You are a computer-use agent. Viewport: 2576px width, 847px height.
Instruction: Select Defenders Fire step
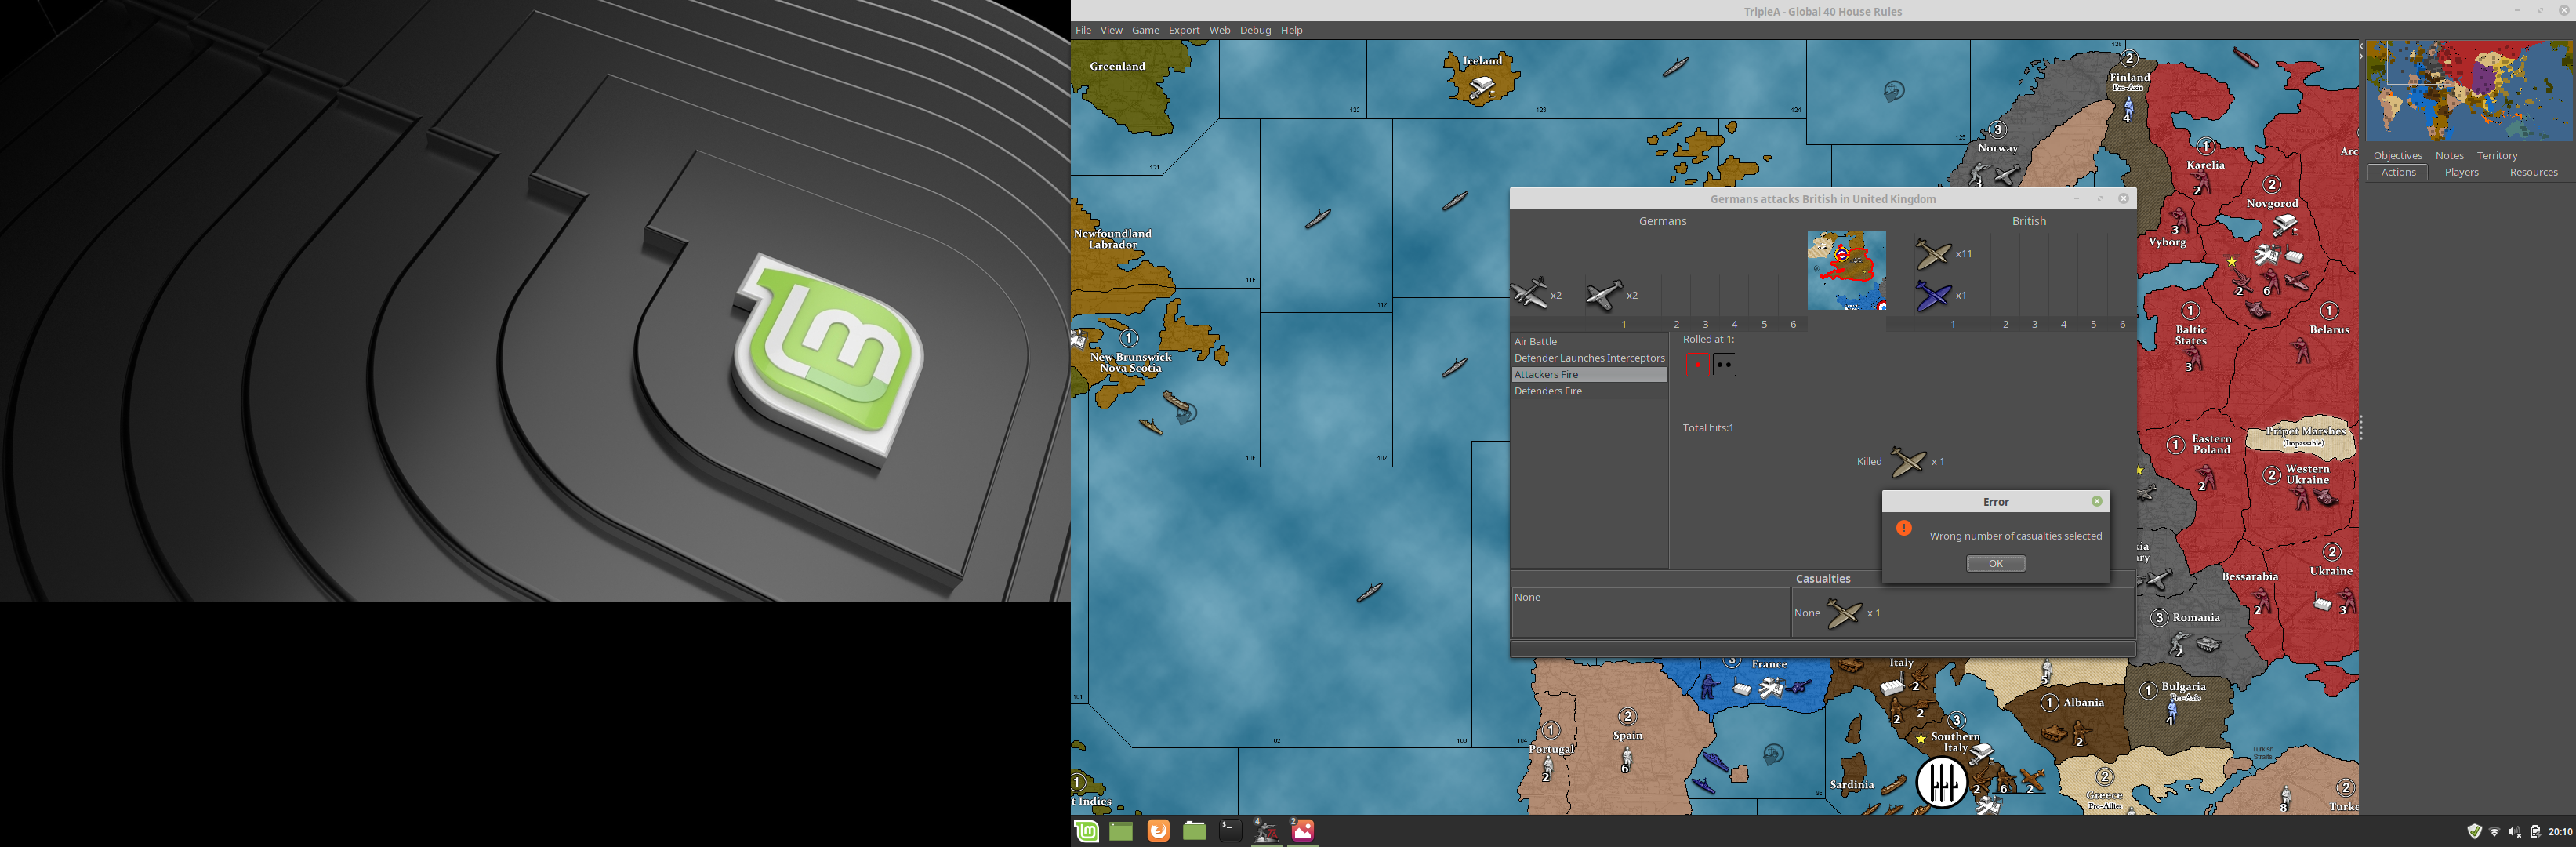(1589, 391)
